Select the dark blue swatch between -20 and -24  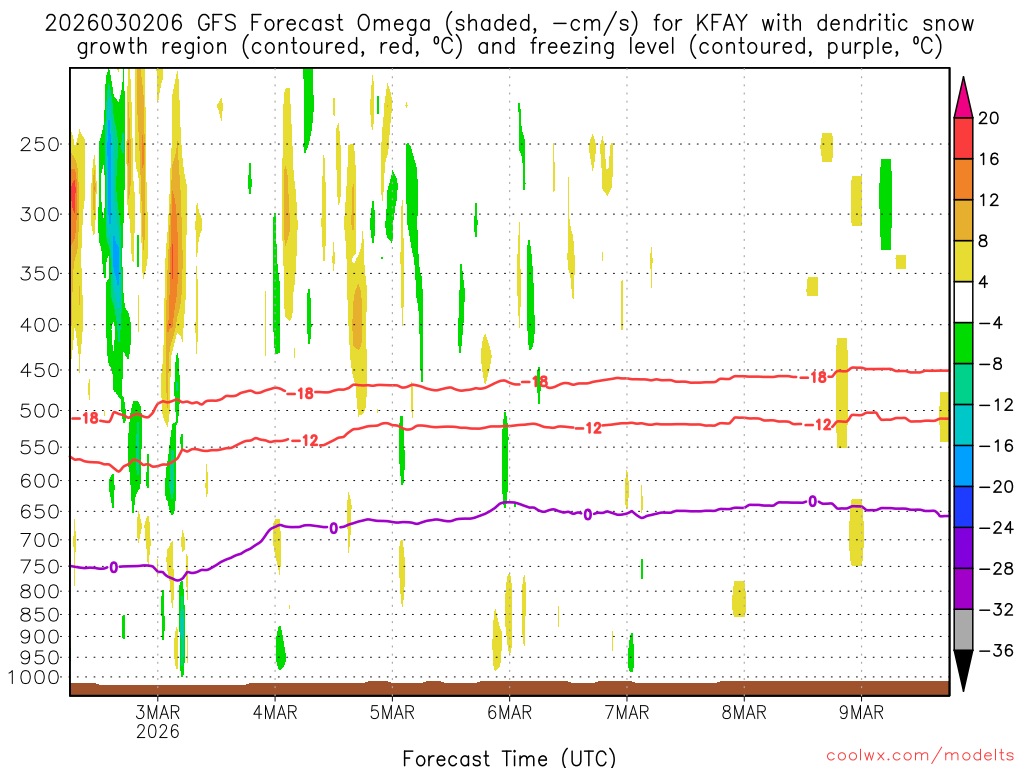point(963,507)
